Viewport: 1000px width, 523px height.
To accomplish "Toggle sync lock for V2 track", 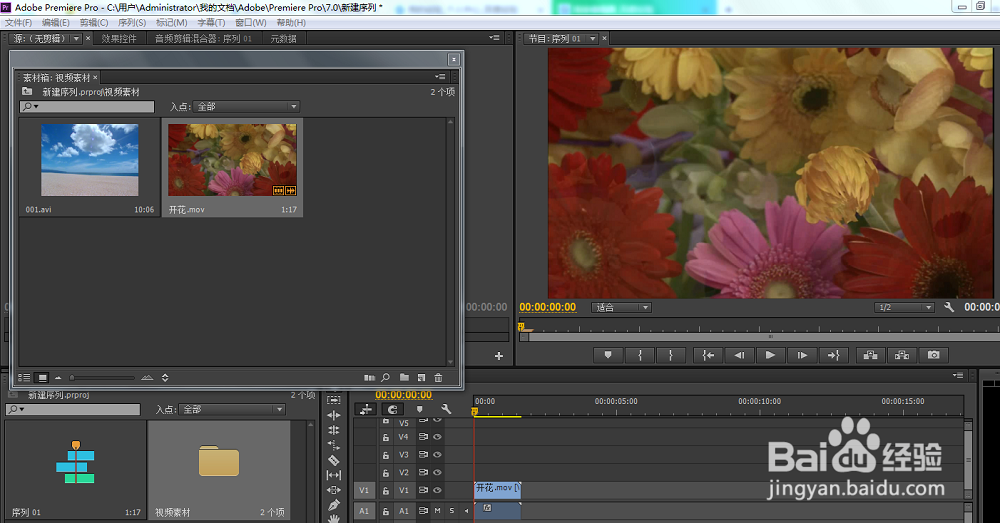I will [x=423, y=473].
